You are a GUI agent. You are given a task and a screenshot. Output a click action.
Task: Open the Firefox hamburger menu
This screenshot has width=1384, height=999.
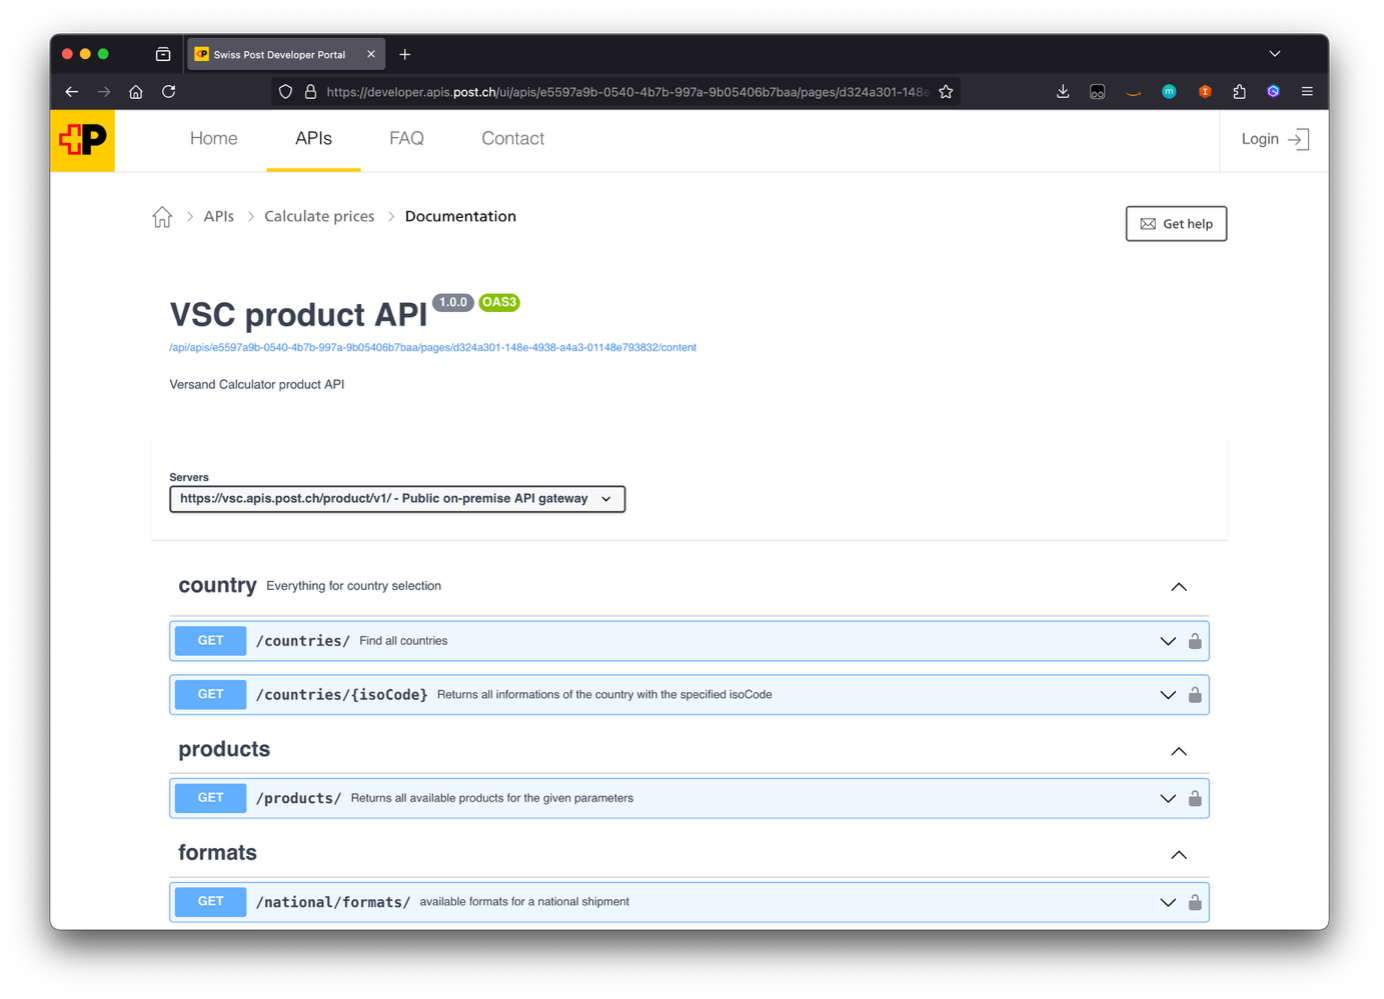pos(1307,92)
